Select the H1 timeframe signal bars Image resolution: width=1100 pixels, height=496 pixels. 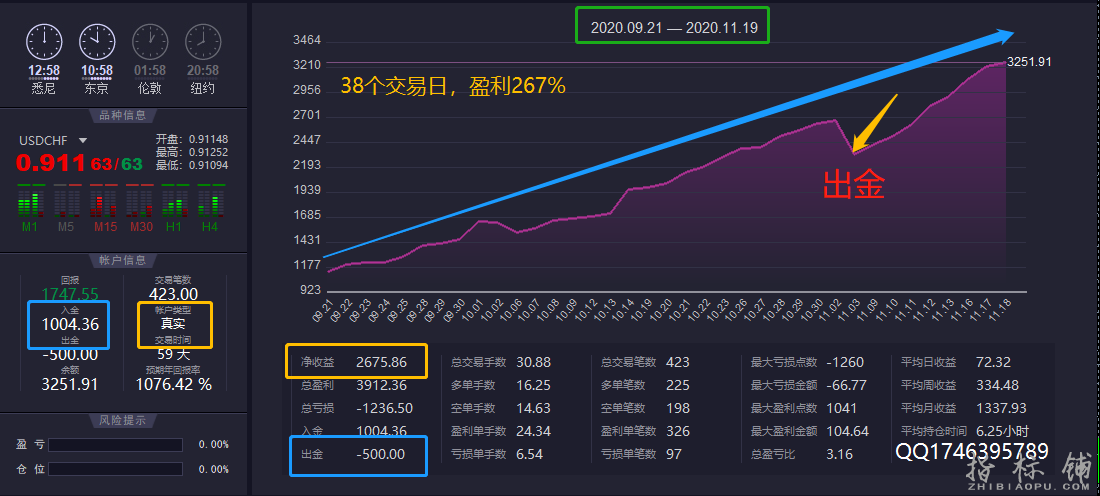point(175,206)
